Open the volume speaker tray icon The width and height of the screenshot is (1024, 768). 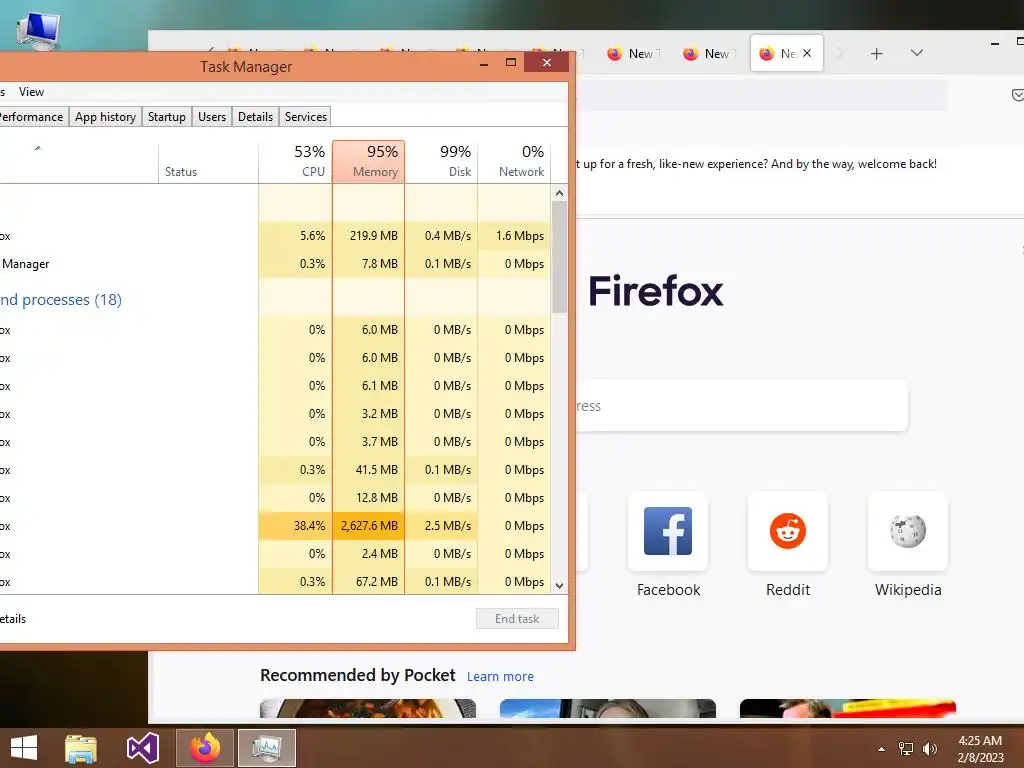pos(930,749)
